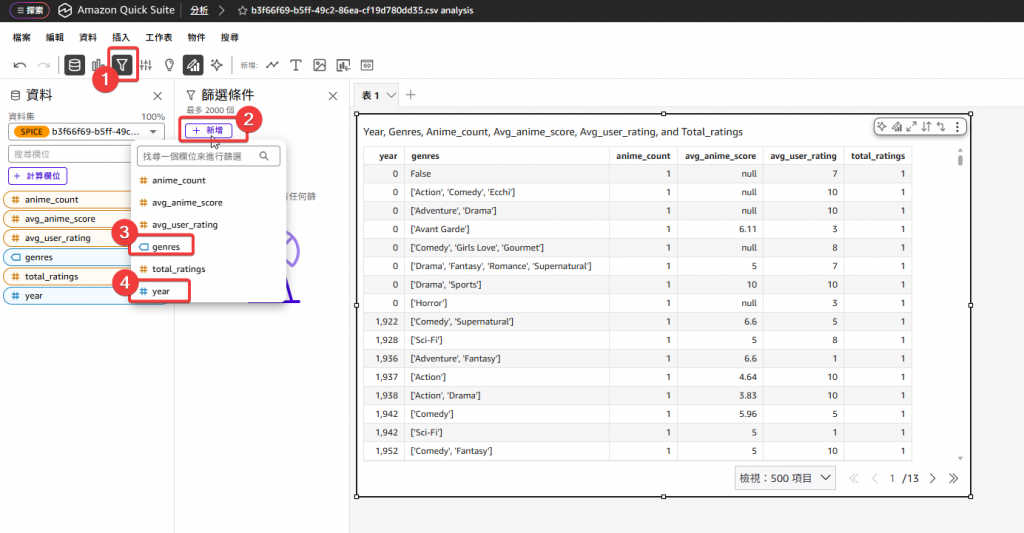This screenshot has width=1024, height=533.
Task: Click the search magnifier in field dropdown
Action: (264, 156)
